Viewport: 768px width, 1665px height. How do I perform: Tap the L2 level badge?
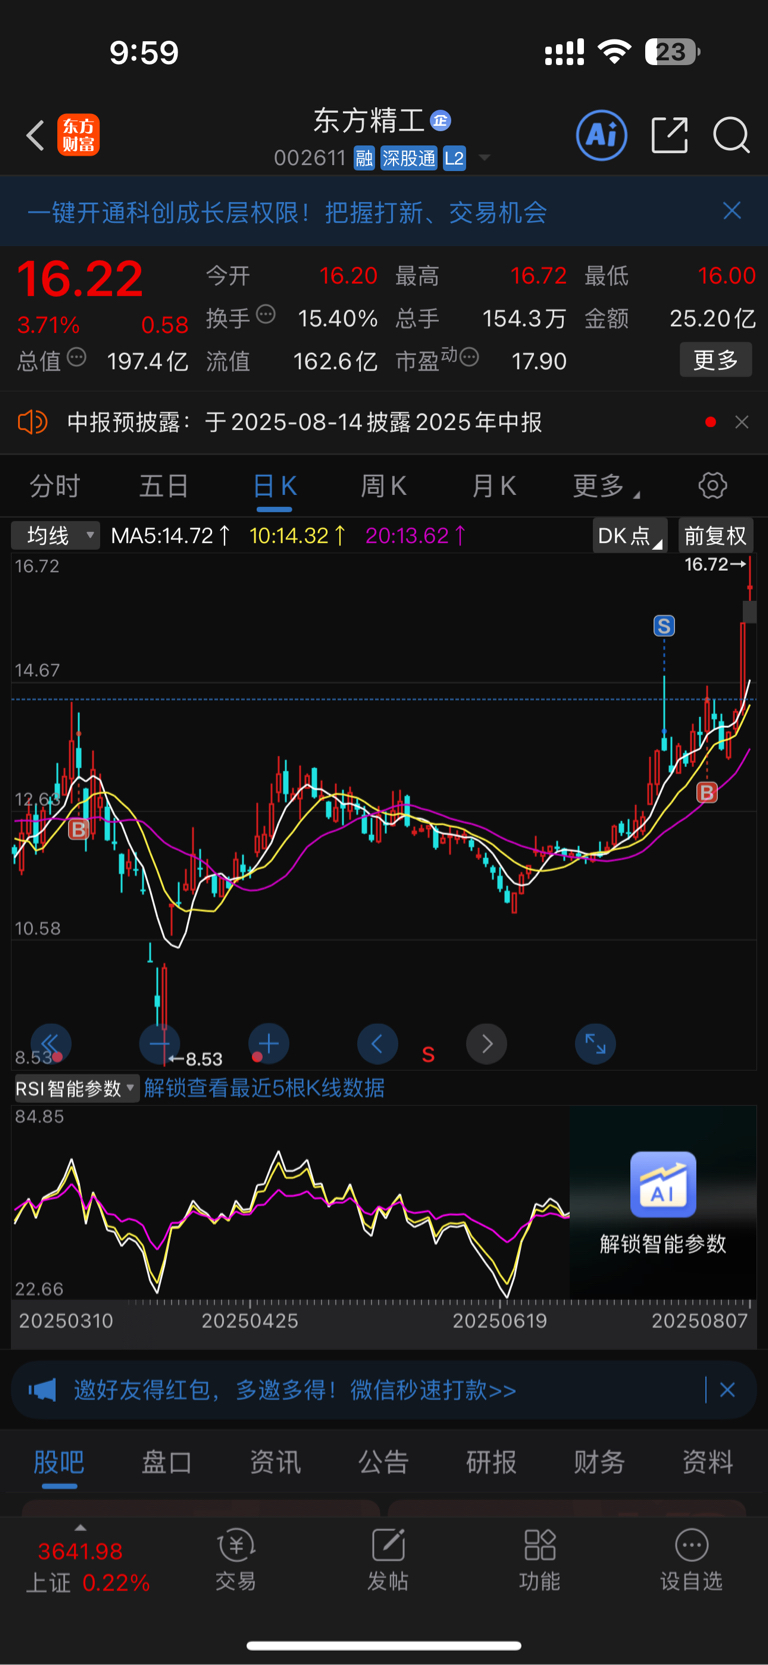click(455, 158)
